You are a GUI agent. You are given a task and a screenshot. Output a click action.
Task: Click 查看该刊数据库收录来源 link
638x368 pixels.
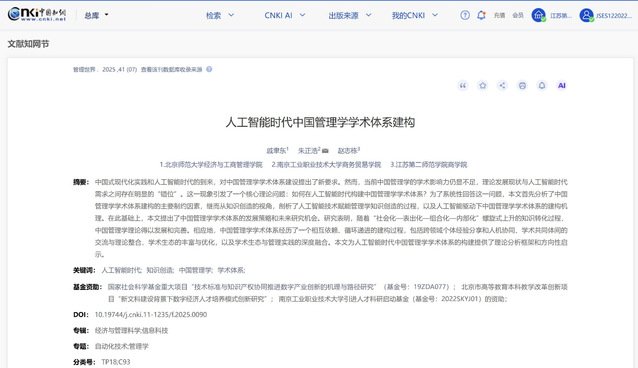(x=171, y=70)
